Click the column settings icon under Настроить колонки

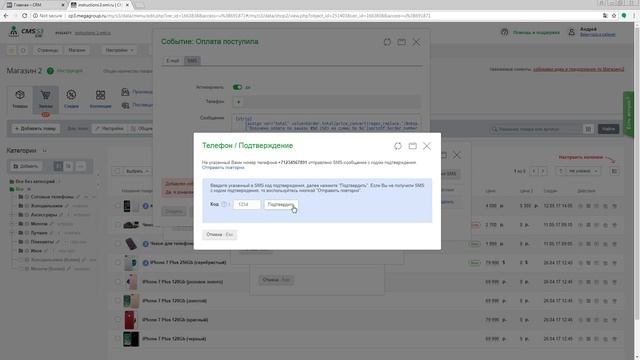click(x=614, y=171)
